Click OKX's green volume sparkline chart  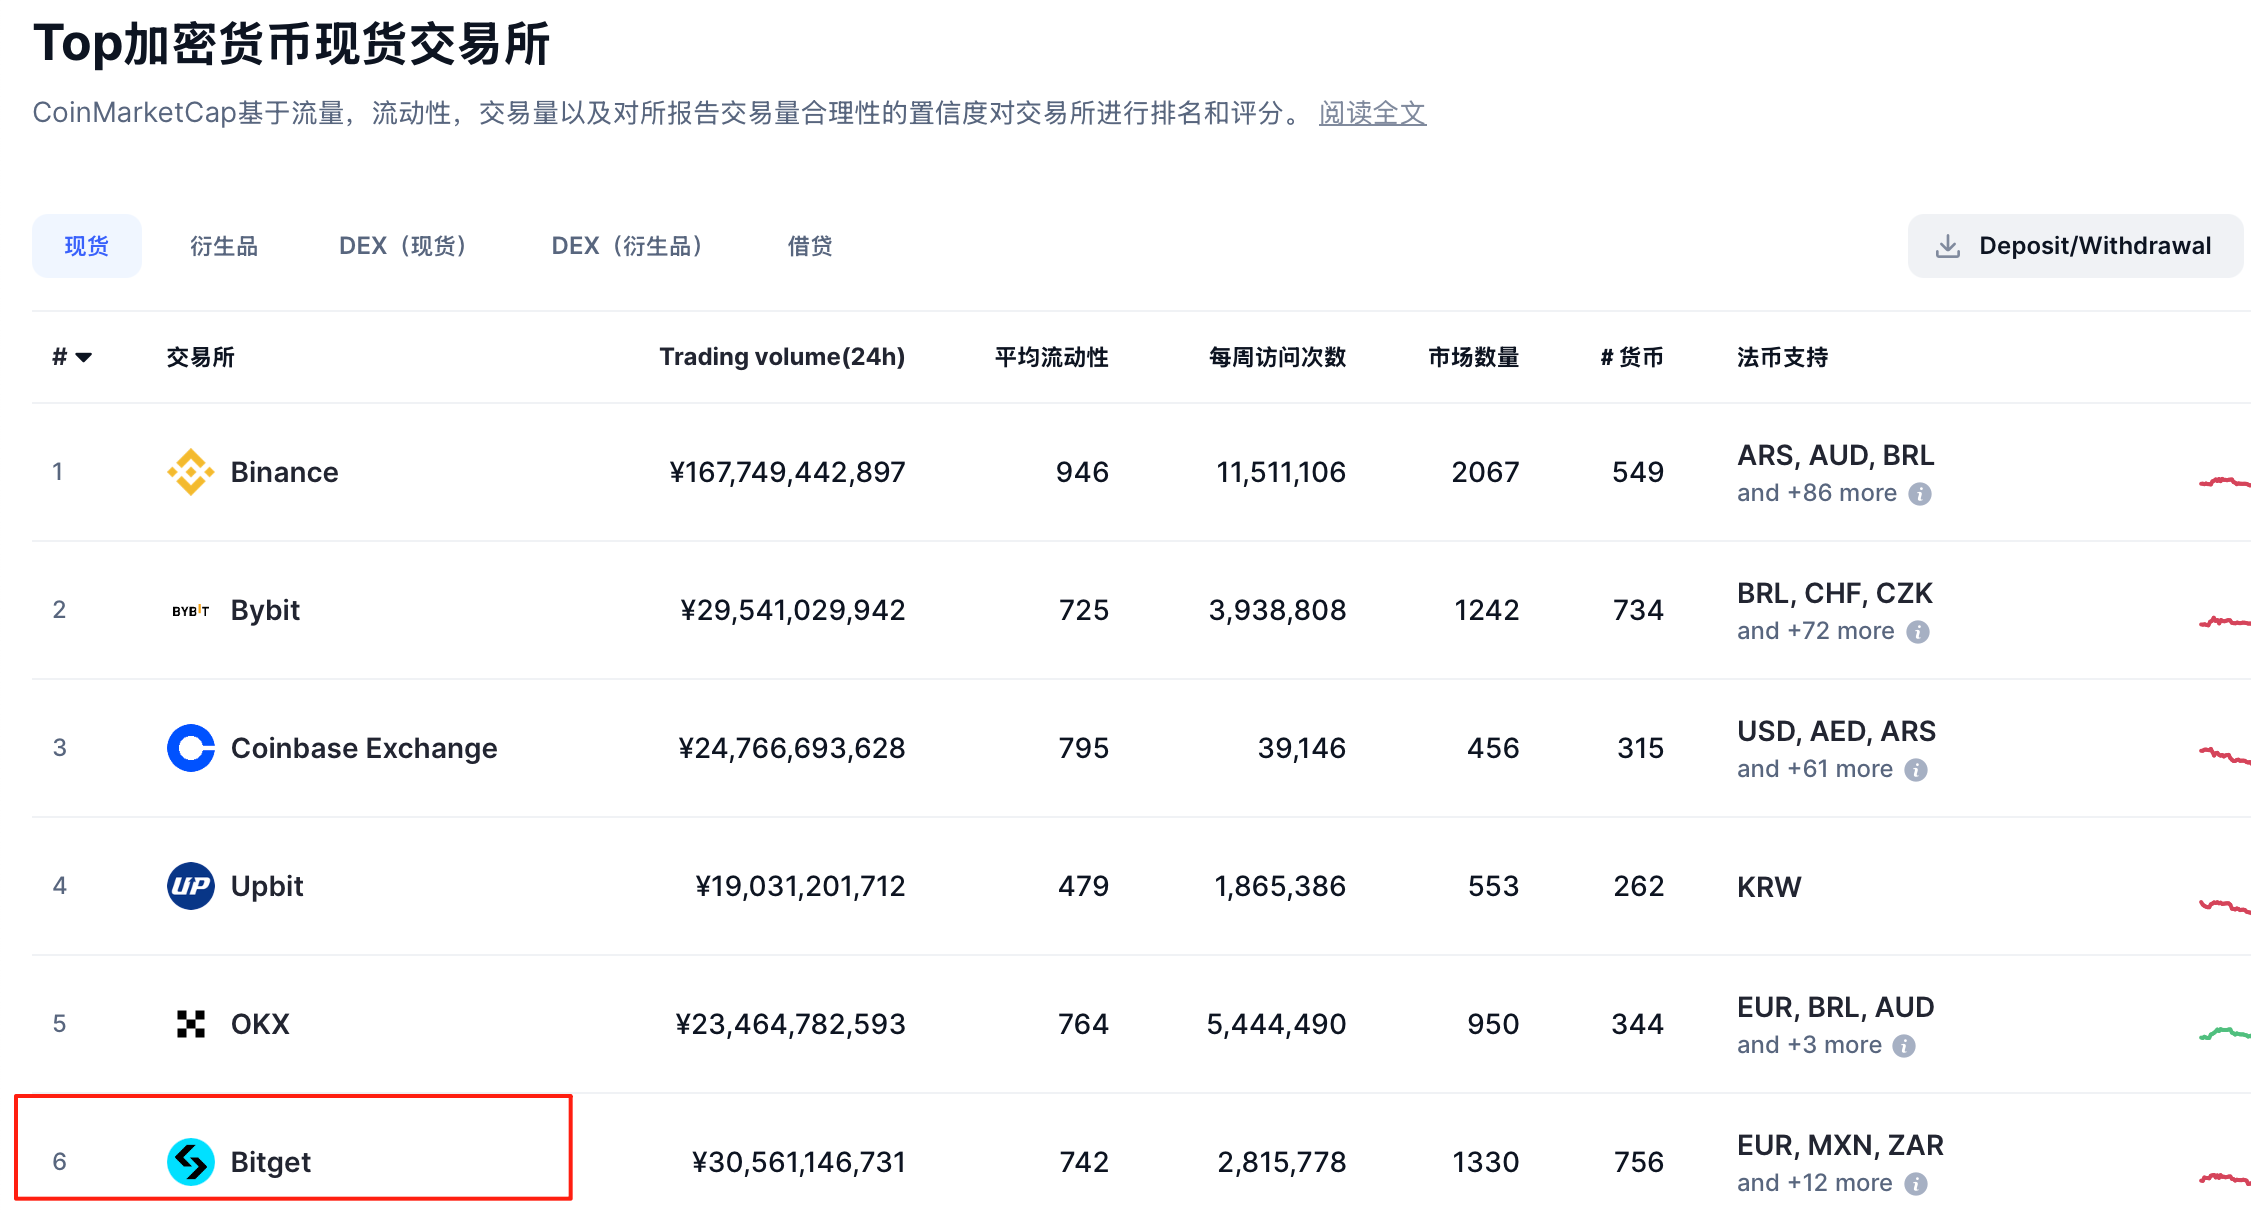click(x=2225, y=1033)
